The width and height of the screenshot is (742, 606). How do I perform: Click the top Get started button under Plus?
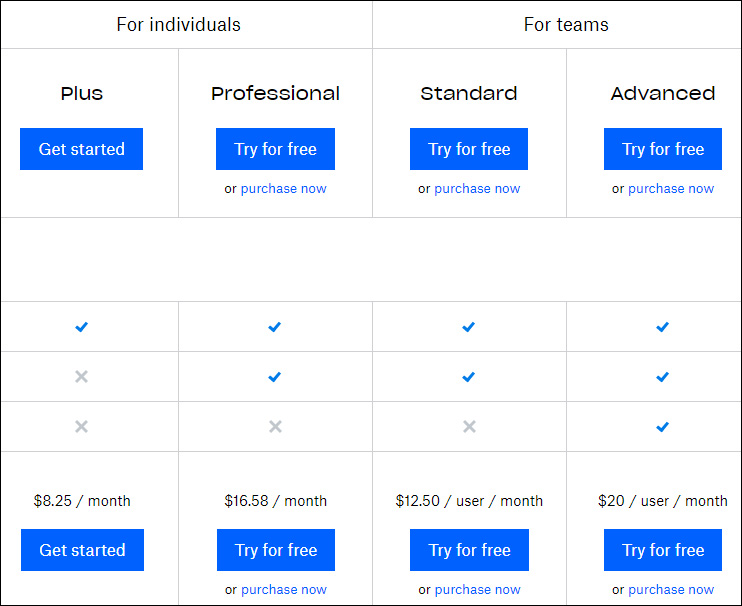point(81,149)
